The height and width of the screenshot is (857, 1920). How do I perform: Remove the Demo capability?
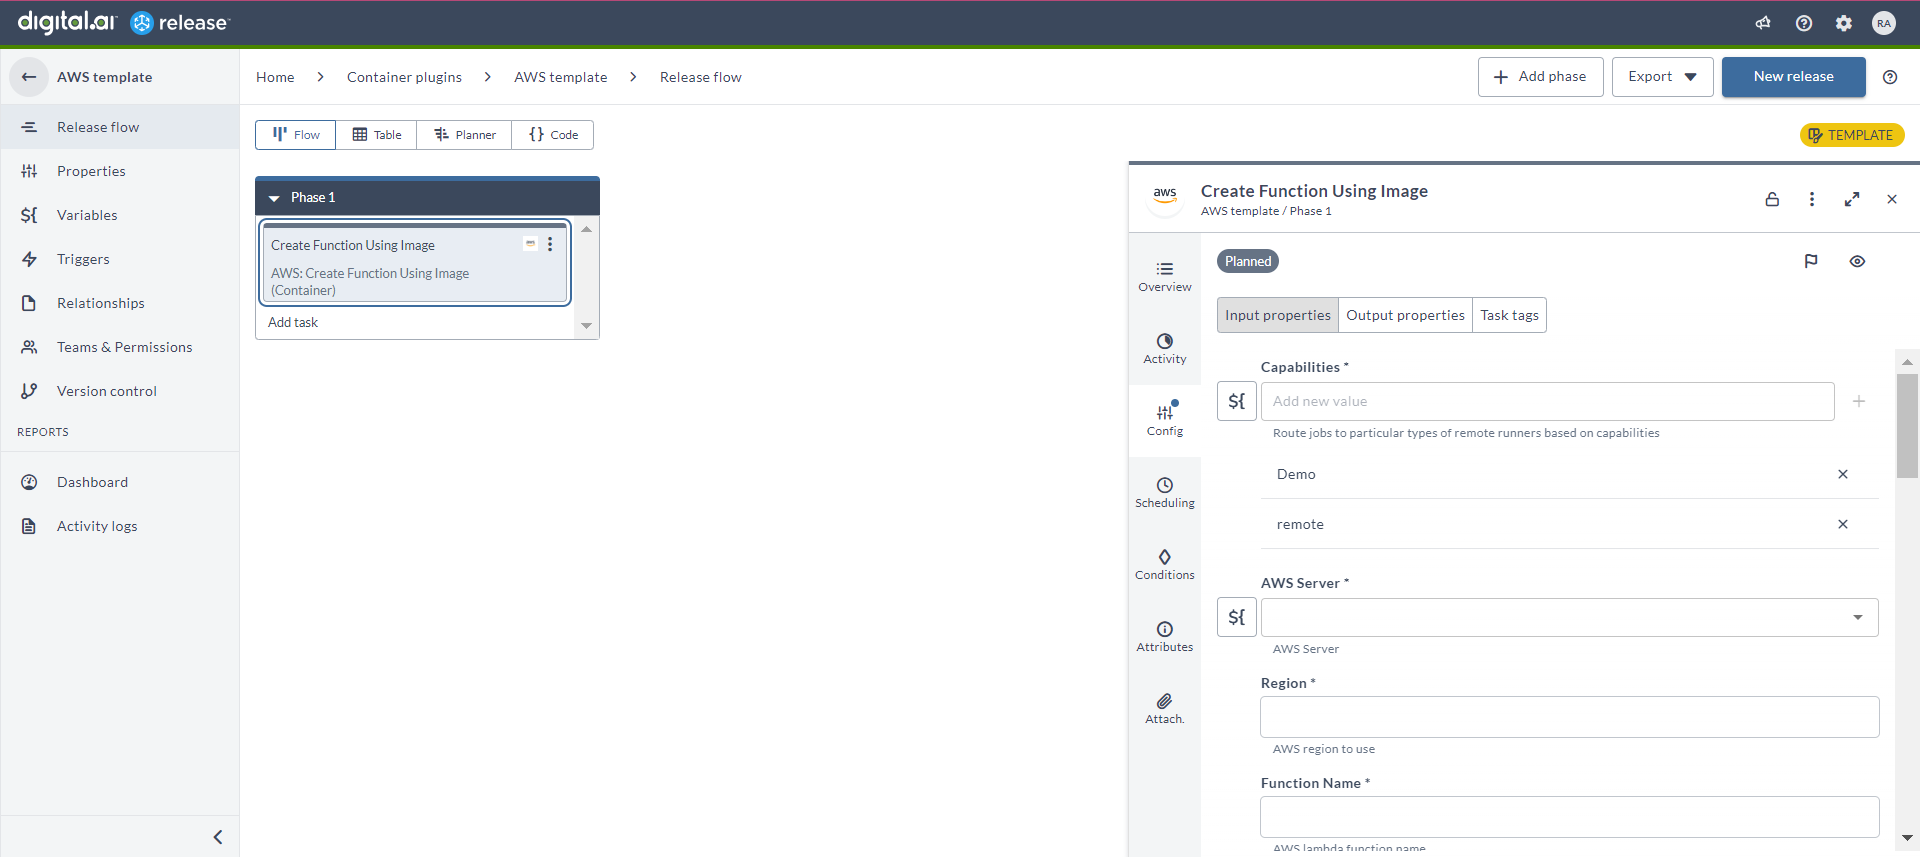pos(1843,474)
